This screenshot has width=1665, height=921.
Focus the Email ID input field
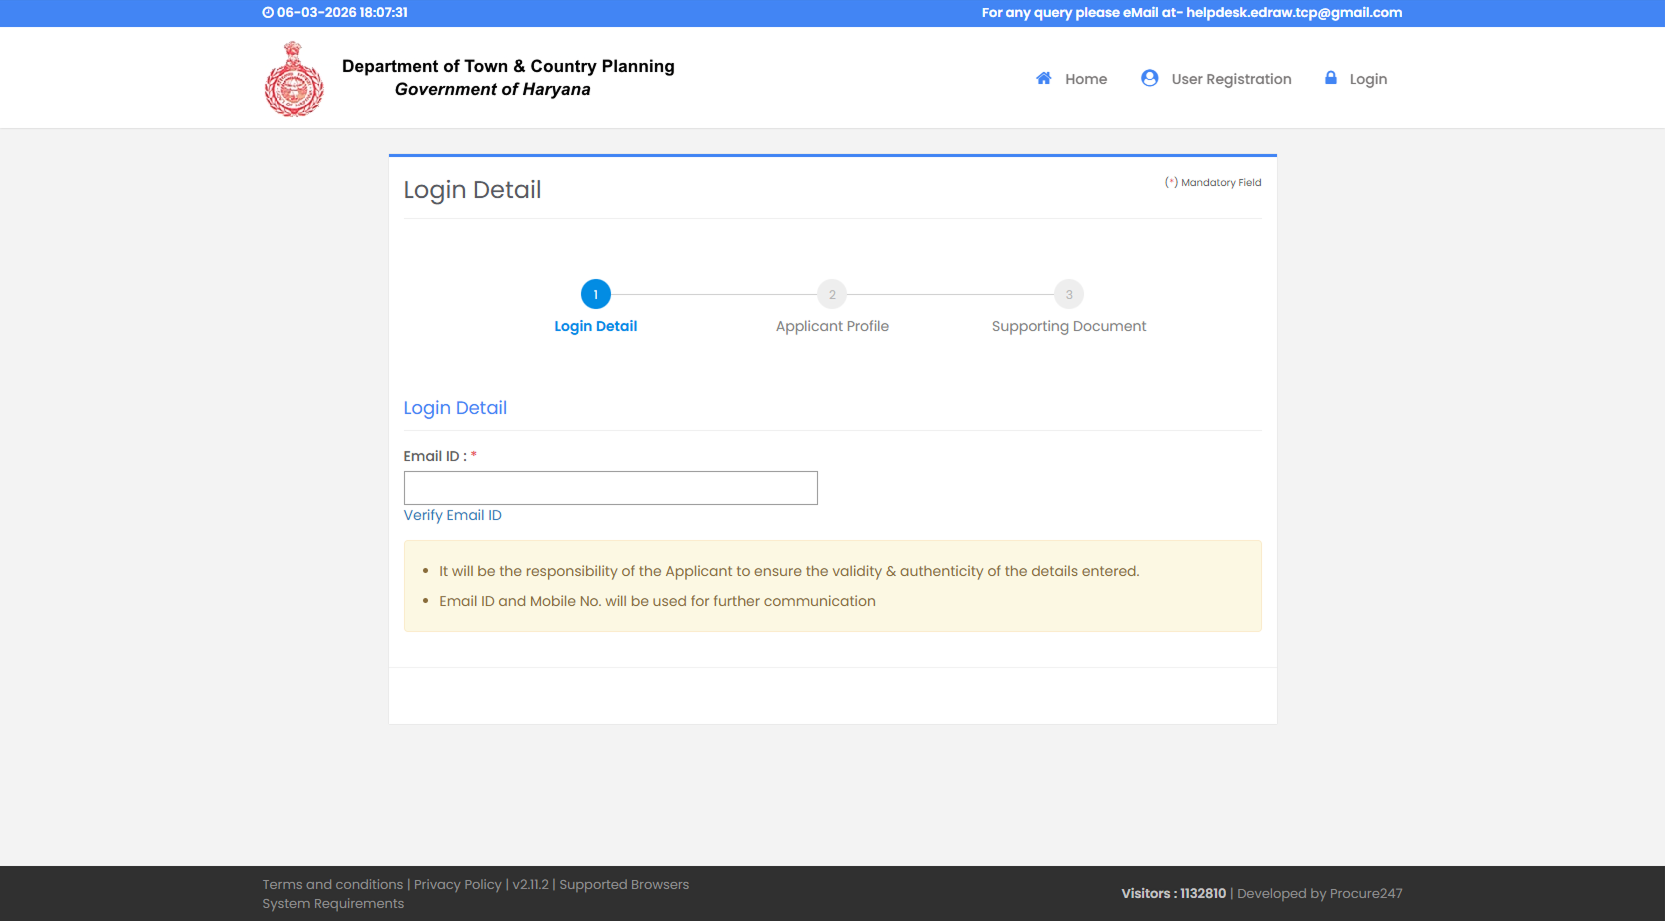pyautogui.click(x=610, y=488)
